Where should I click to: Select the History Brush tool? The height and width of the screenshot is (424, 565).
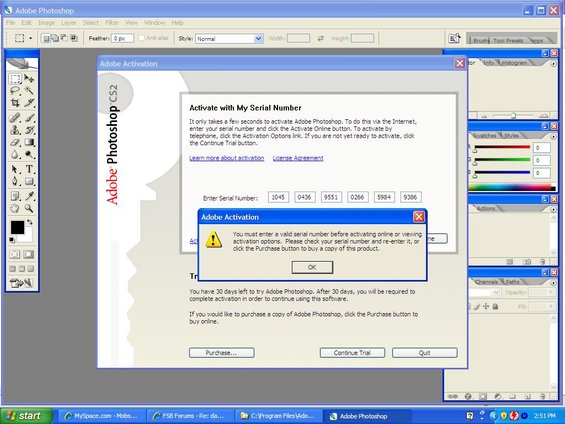pyautogui.click(x=29, y=130)
